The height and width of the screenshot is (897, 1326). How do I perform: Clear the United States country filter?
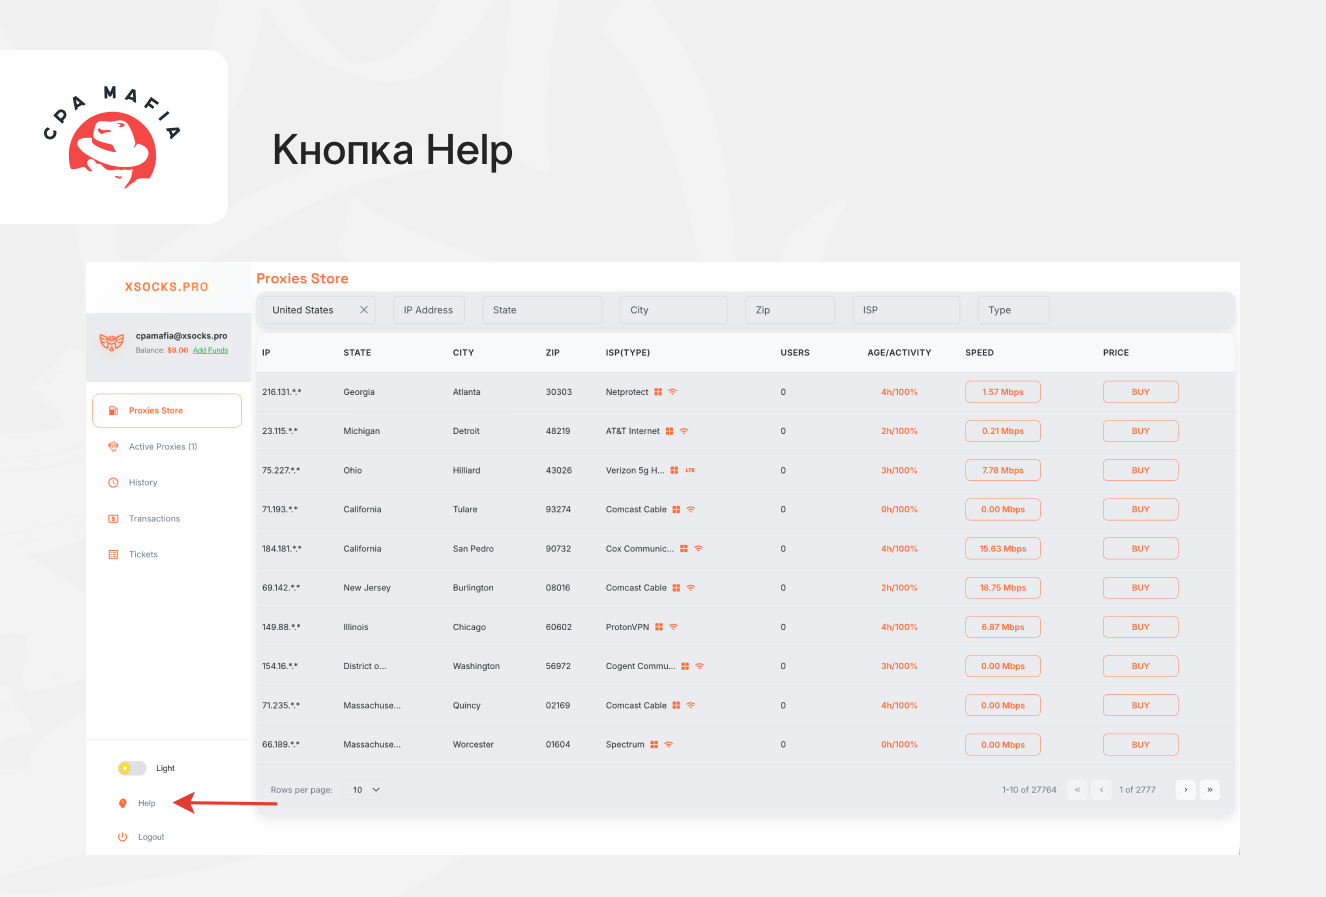[x=364, y=310]
